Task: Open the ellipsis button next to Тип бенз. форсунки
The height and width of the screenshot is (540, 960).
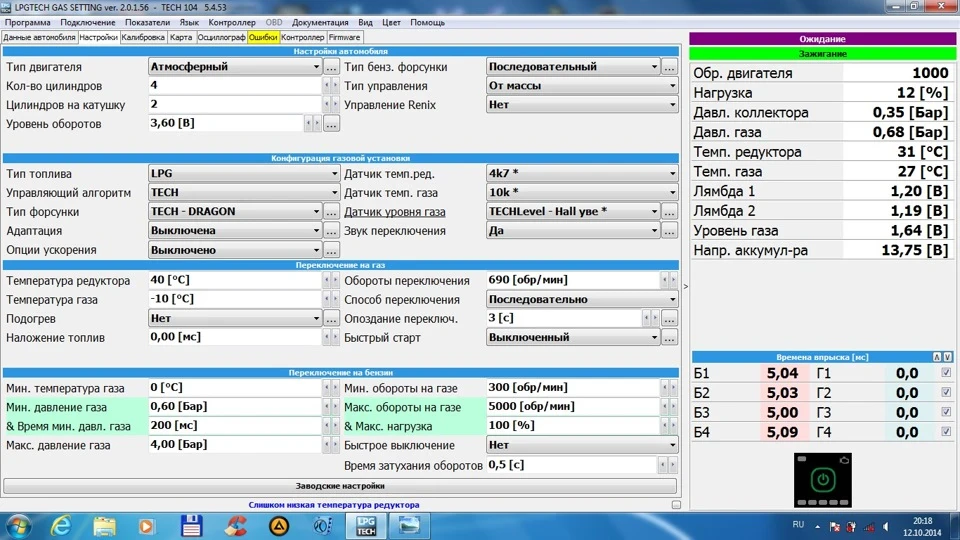Action: click(x=669, y=67)
